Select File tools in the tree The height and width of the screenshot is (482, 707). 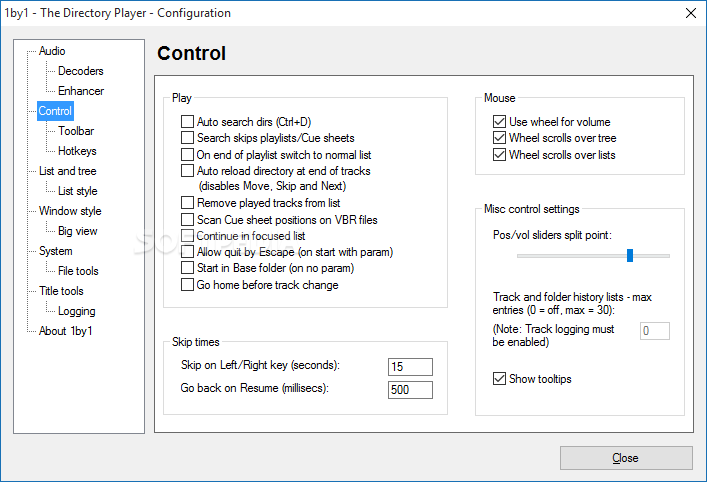pyautogui.click(x=78, y=271)
